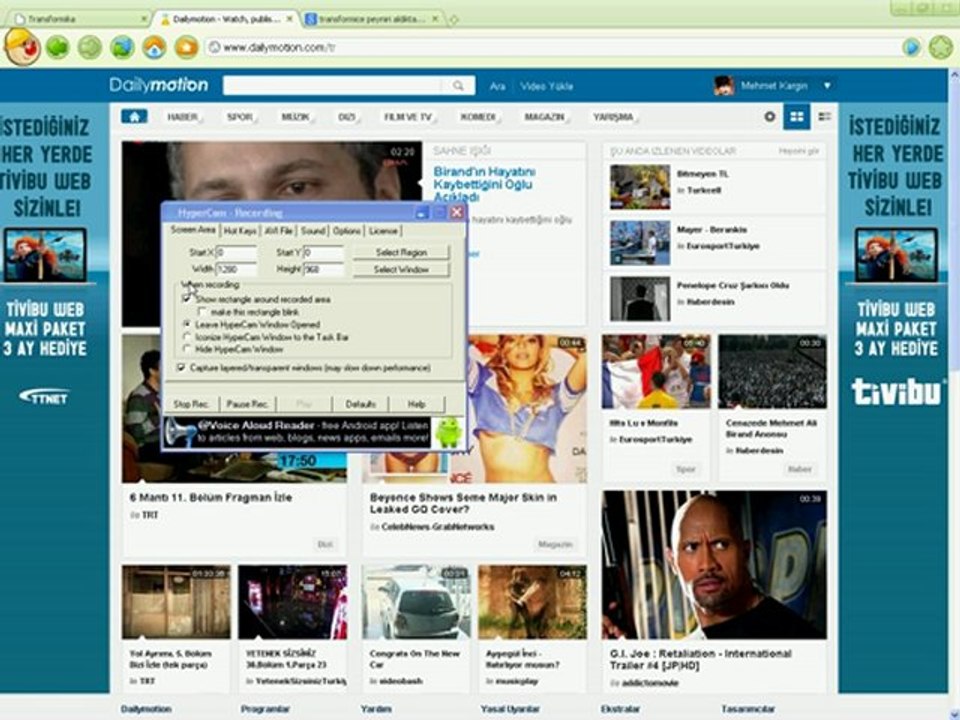Screen dimensions: 960x720
Task: Toggle Show rectangle around recorded area
Action: (187, 299)
